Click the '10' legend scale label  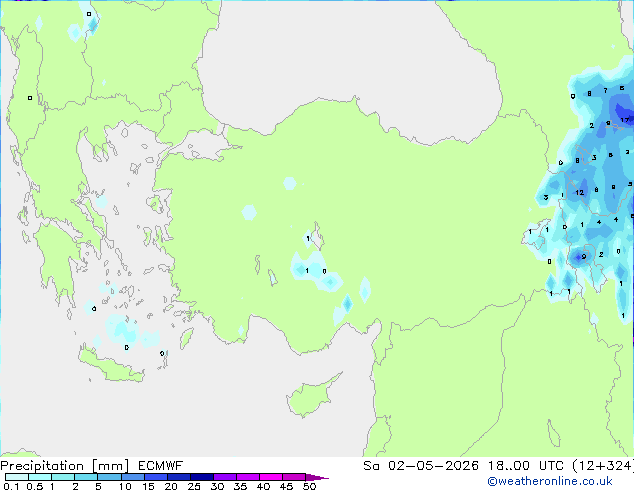125,486
